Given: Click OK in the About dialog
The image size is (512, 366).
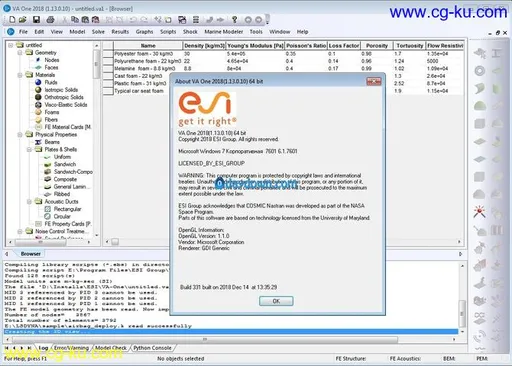Looking at the screenshot, I should [x=276, y=301].
